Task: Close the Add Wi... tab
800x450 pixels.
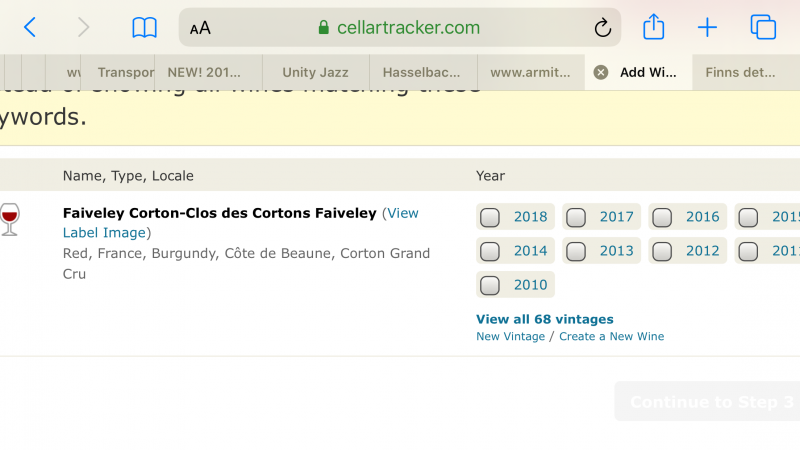Action: 600,72
